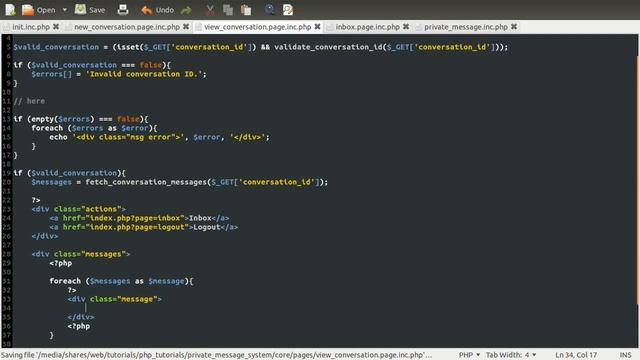Image resolution: width=640 pixels, height=360 pixels.
Task: Redo with the green arrow icon
Action: (x=186, y=10)
